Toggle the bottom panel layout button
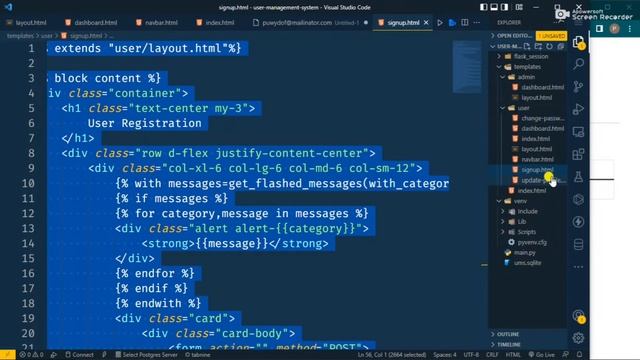The height and width of the screenshot is (360, 640). pyautogui.click(x=494, y=7)
